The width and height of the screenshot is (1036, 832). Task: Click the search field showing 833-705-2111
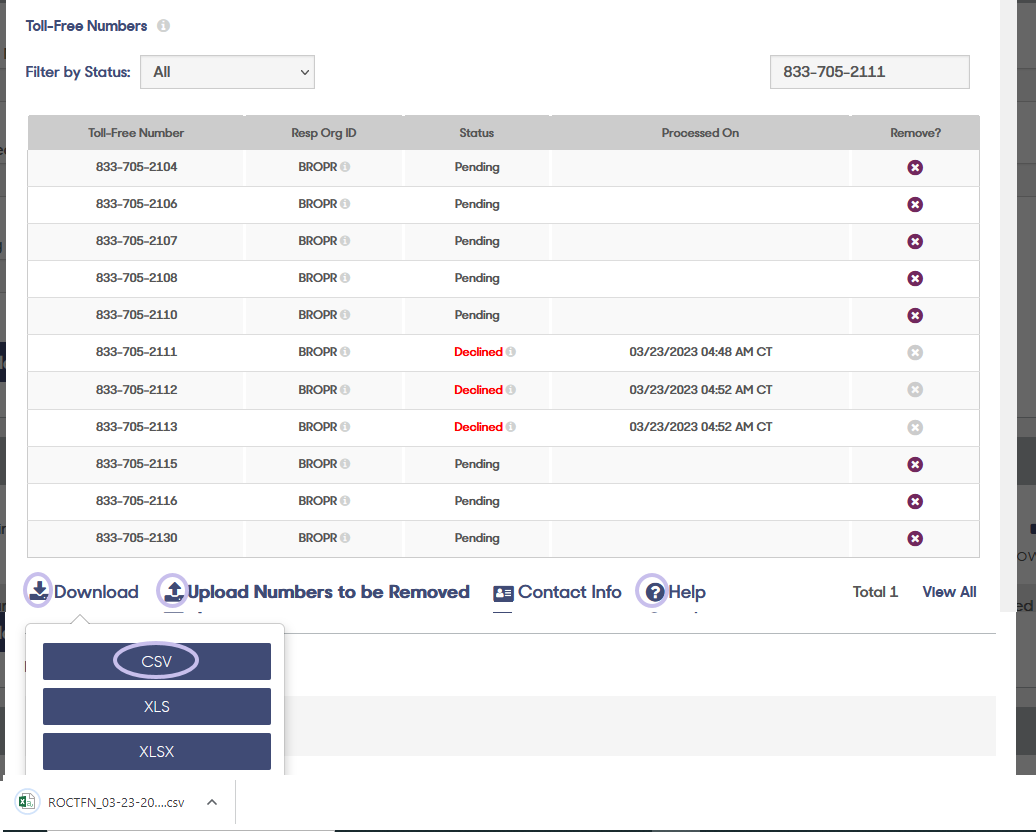[x=868, y=71]
